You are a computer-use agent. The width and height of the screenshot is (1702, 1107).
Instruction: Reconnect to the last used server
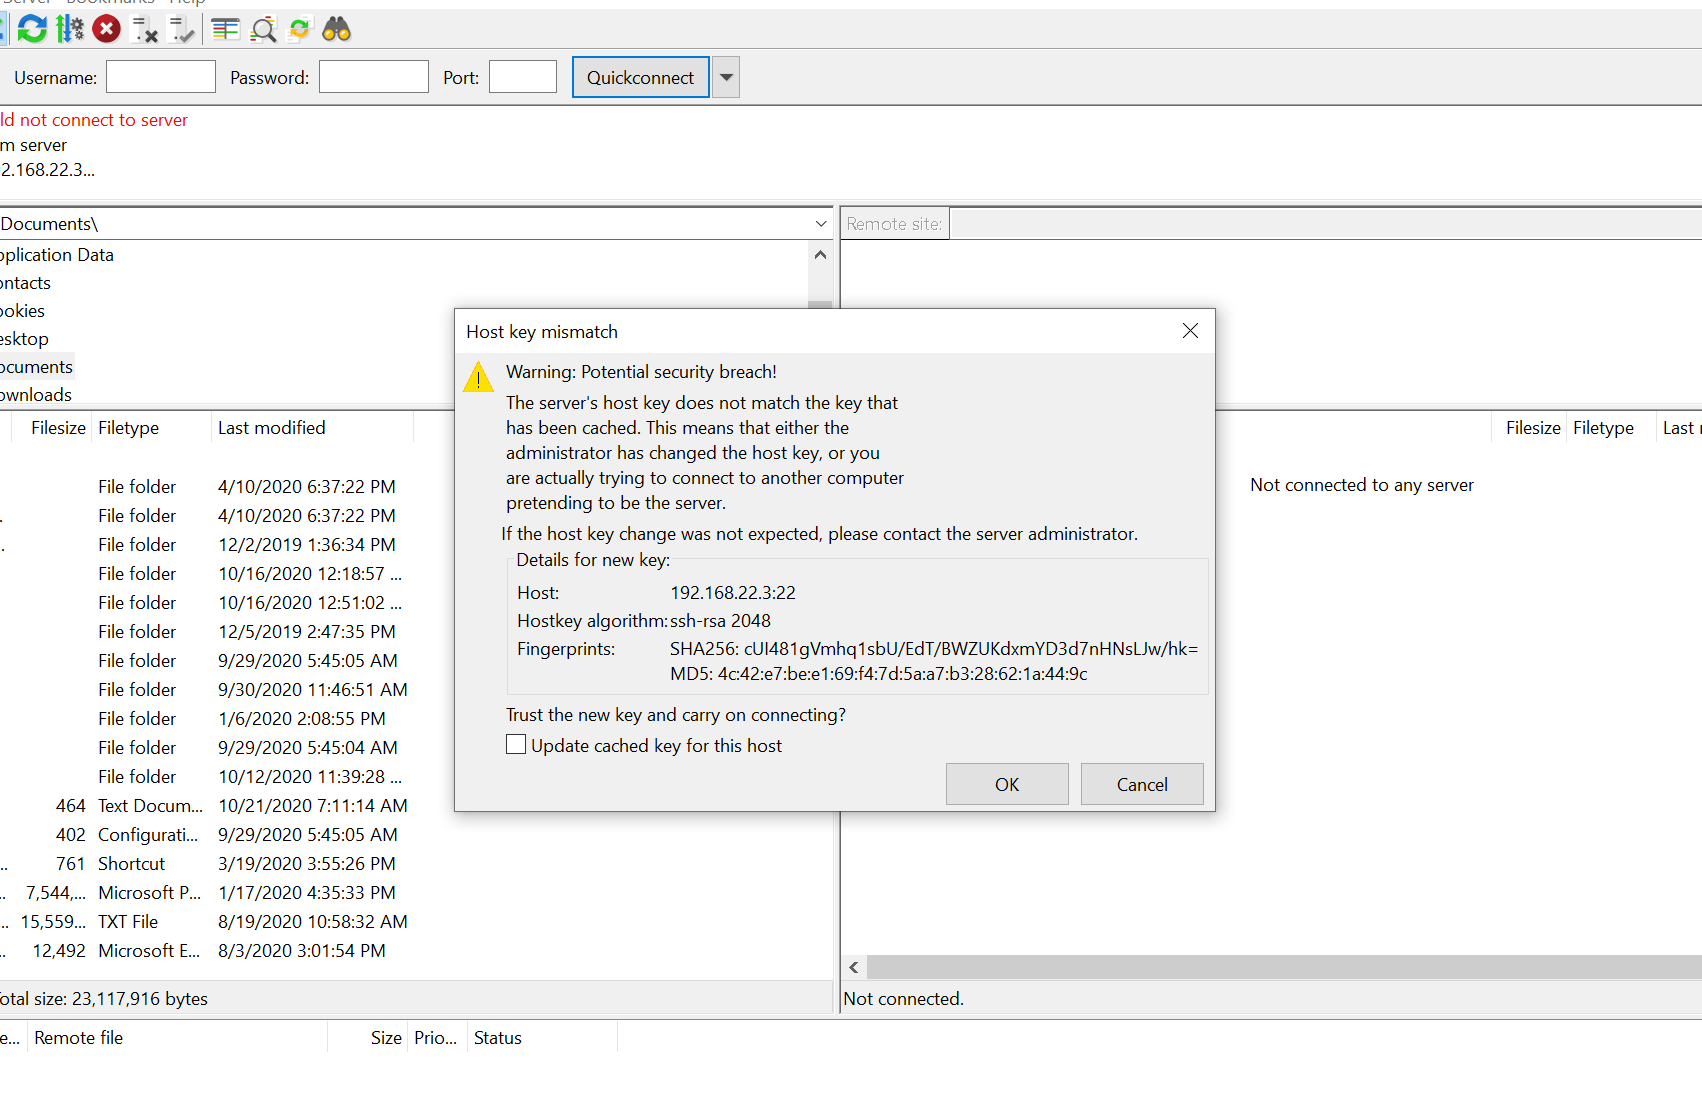point(181,30)
